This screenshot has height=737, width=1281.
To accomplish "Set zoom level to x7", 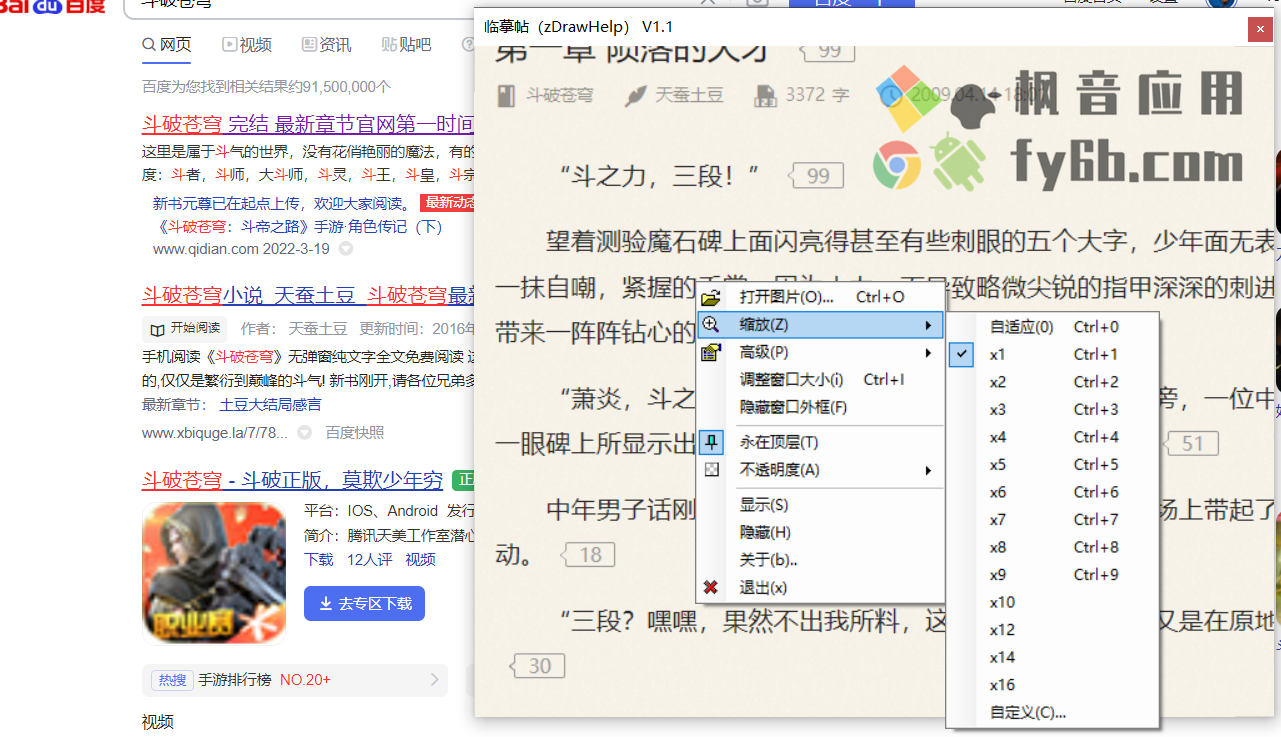I will pos(1052,519).
